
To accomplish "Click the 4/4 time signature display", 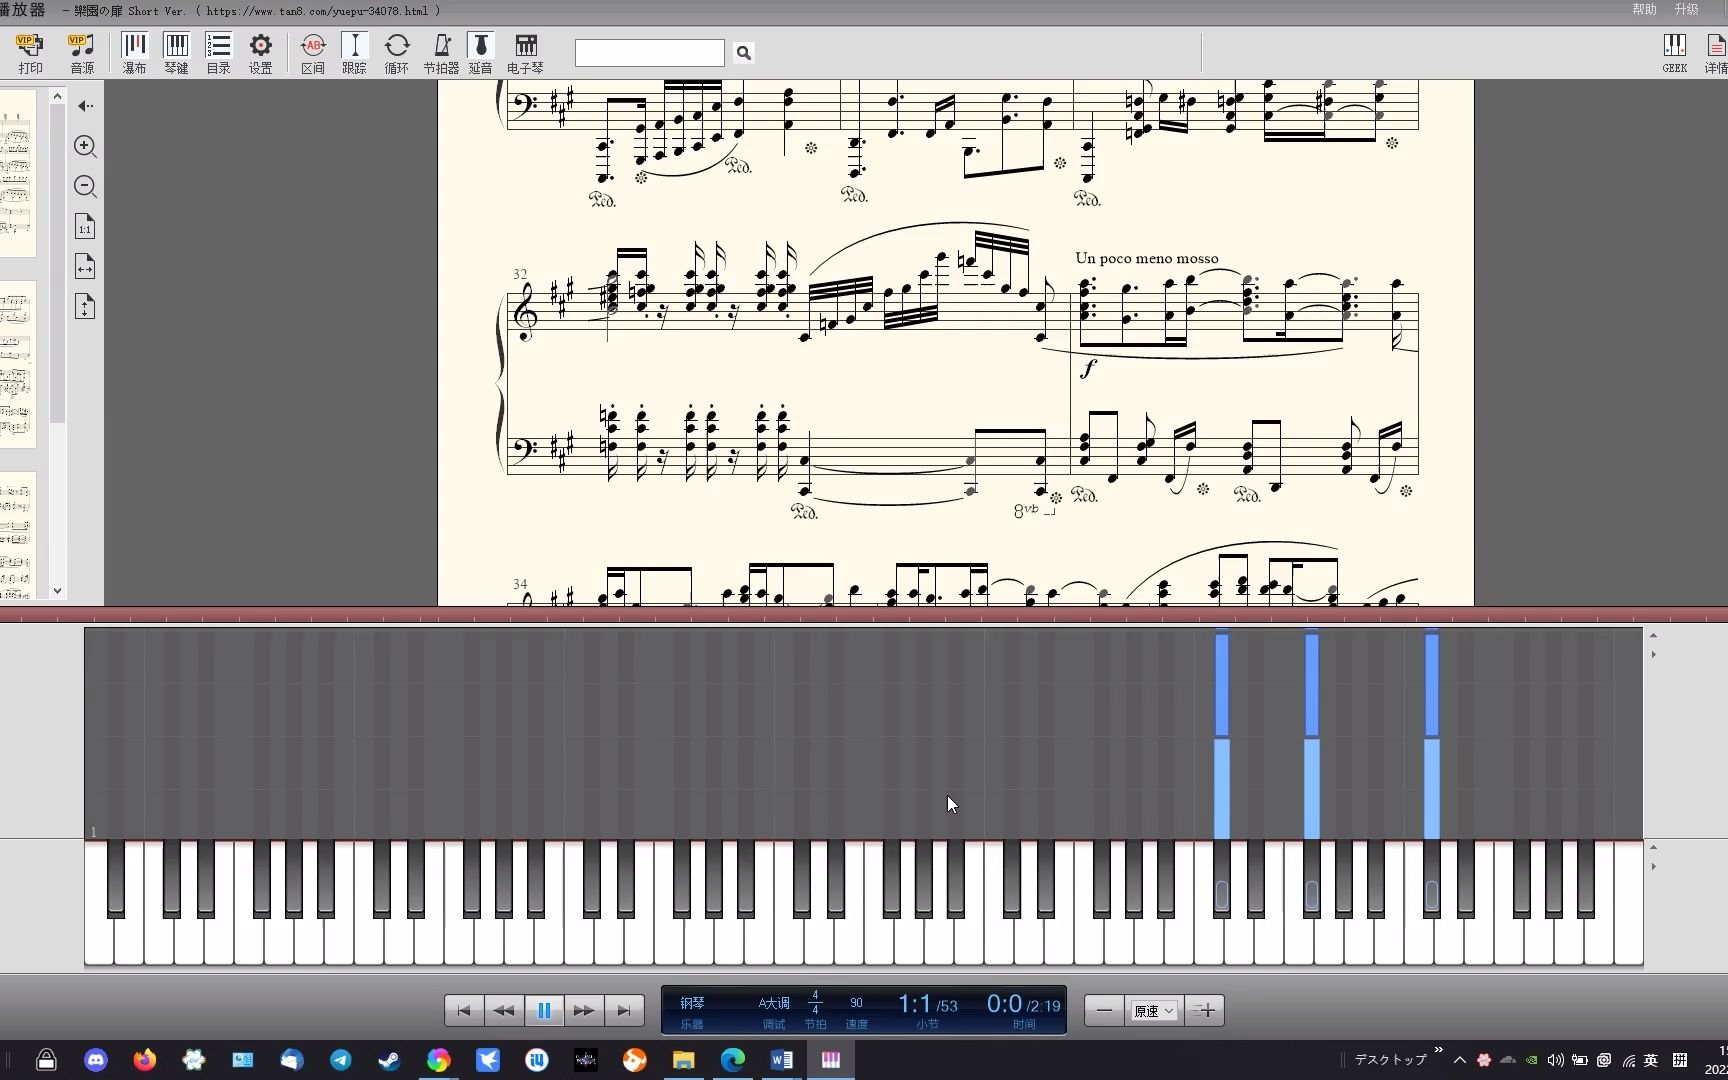I will coord(815,1002).
